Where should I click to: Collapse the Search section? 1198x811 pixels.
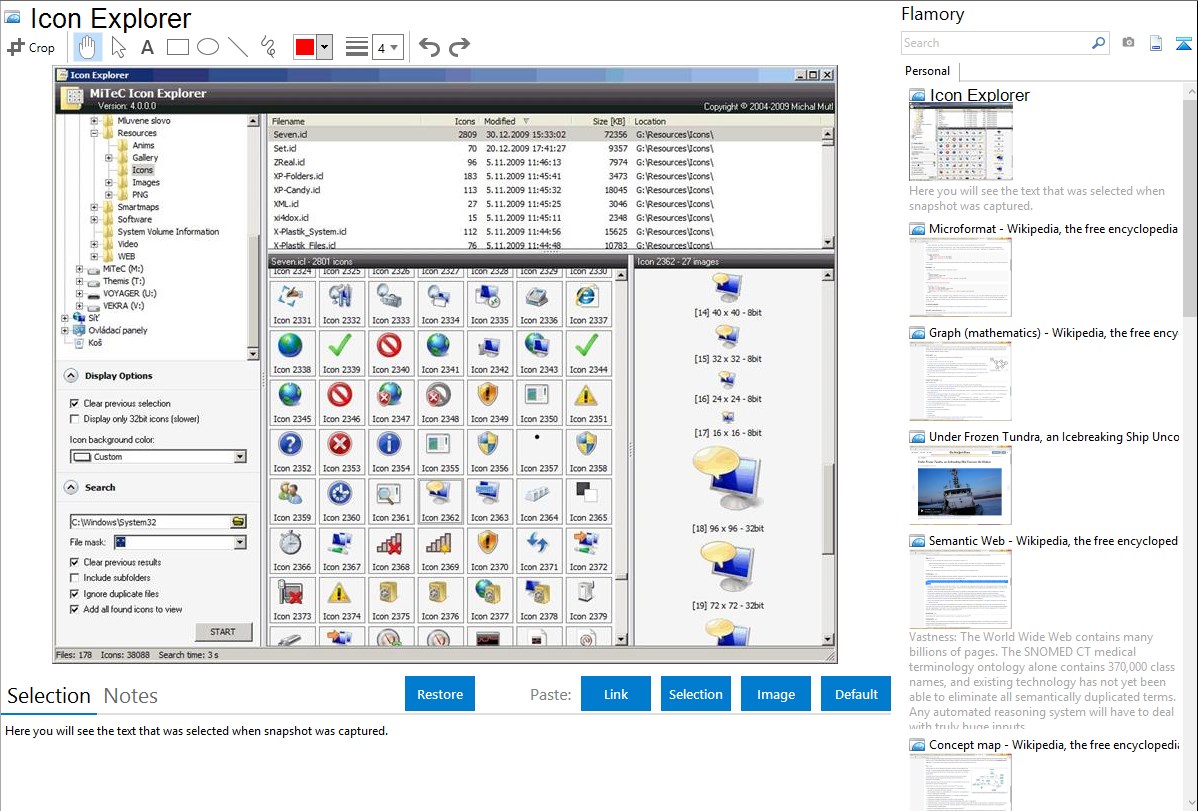(71, 488)
